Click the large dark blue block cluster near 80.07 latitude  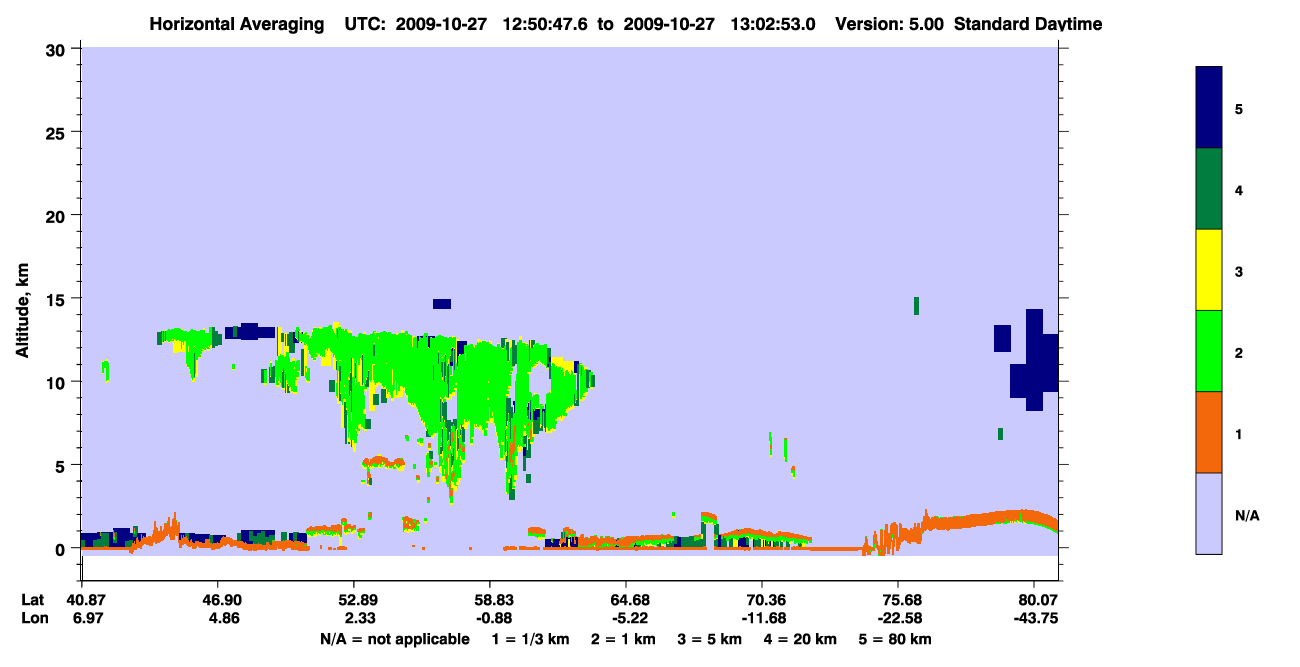[x=1034, y=360]
